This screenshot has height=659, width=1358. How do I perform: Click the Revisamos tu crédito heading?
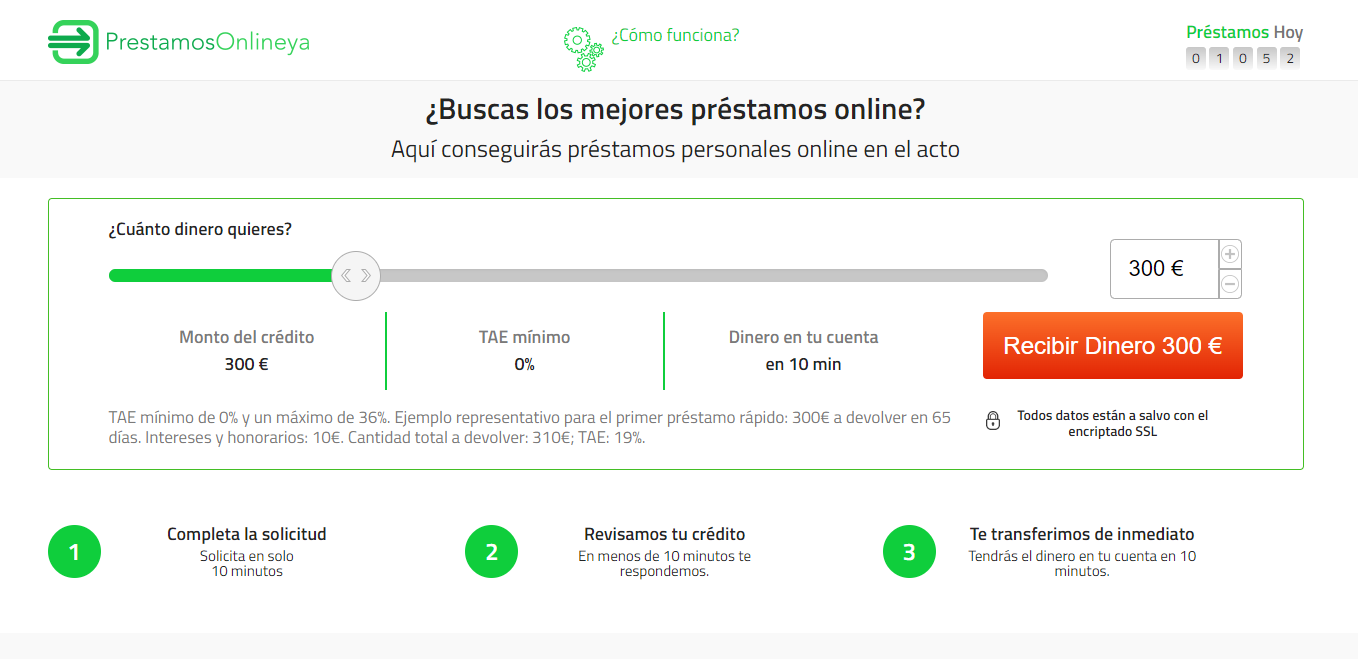pos(664,534)
